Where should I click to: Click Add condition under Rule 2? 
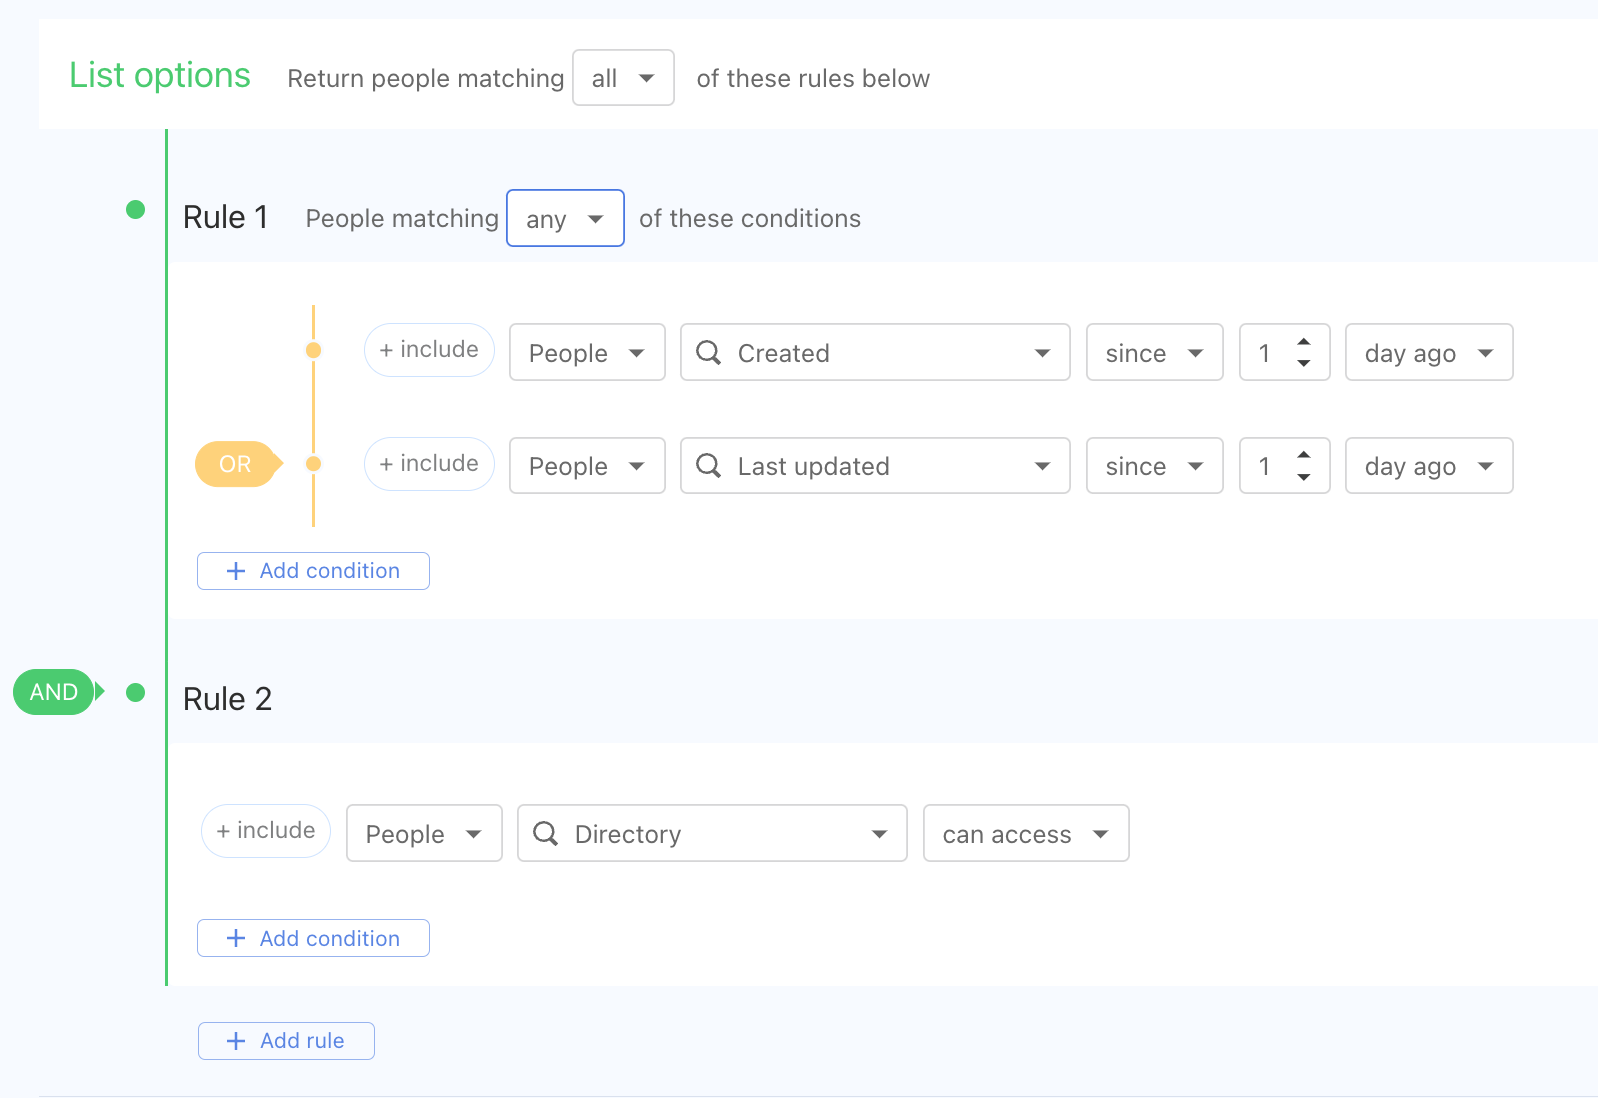tap(313, 938)
